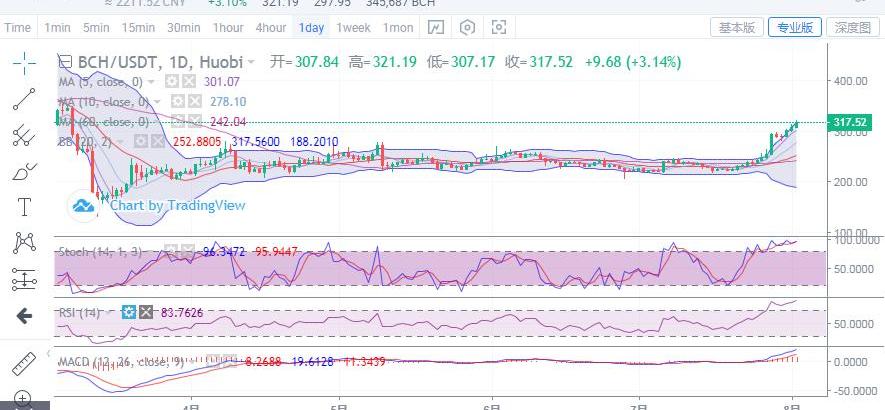Select the 1day interval
Image resolution: width=885 pixels, height=410 pixels.
(x=312, y=27)
